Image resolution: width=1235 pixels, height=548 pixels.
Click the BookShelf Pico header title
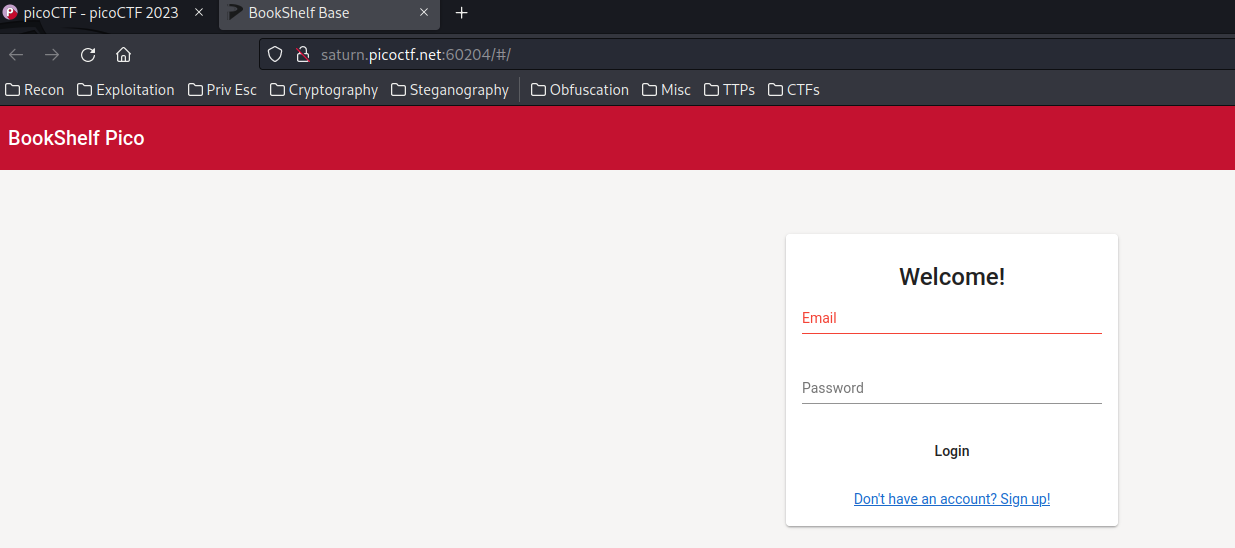point(76,138)
